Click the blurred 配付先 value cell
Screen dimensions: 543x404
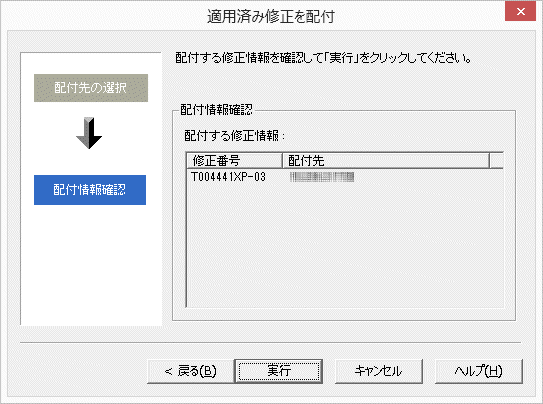[x=322, y=177]
